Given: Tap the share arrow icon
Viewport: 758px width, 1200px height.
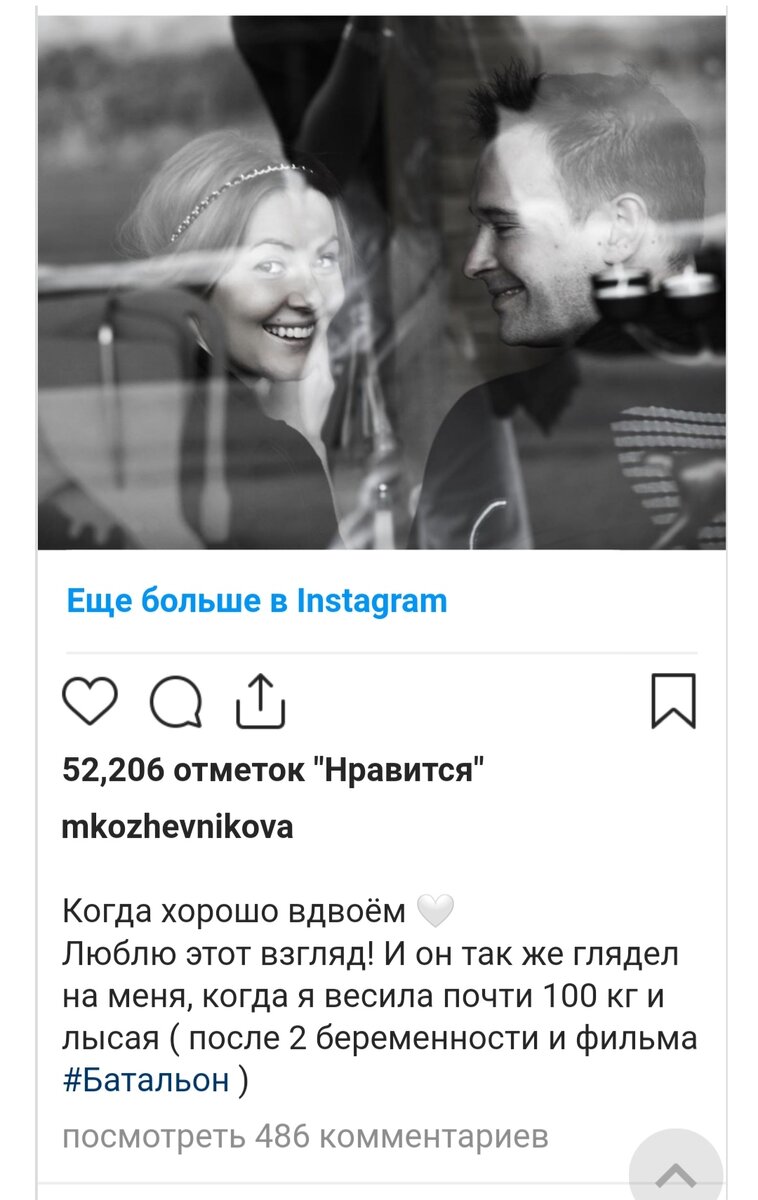Looking at the screenshot, I should (261, 700).
